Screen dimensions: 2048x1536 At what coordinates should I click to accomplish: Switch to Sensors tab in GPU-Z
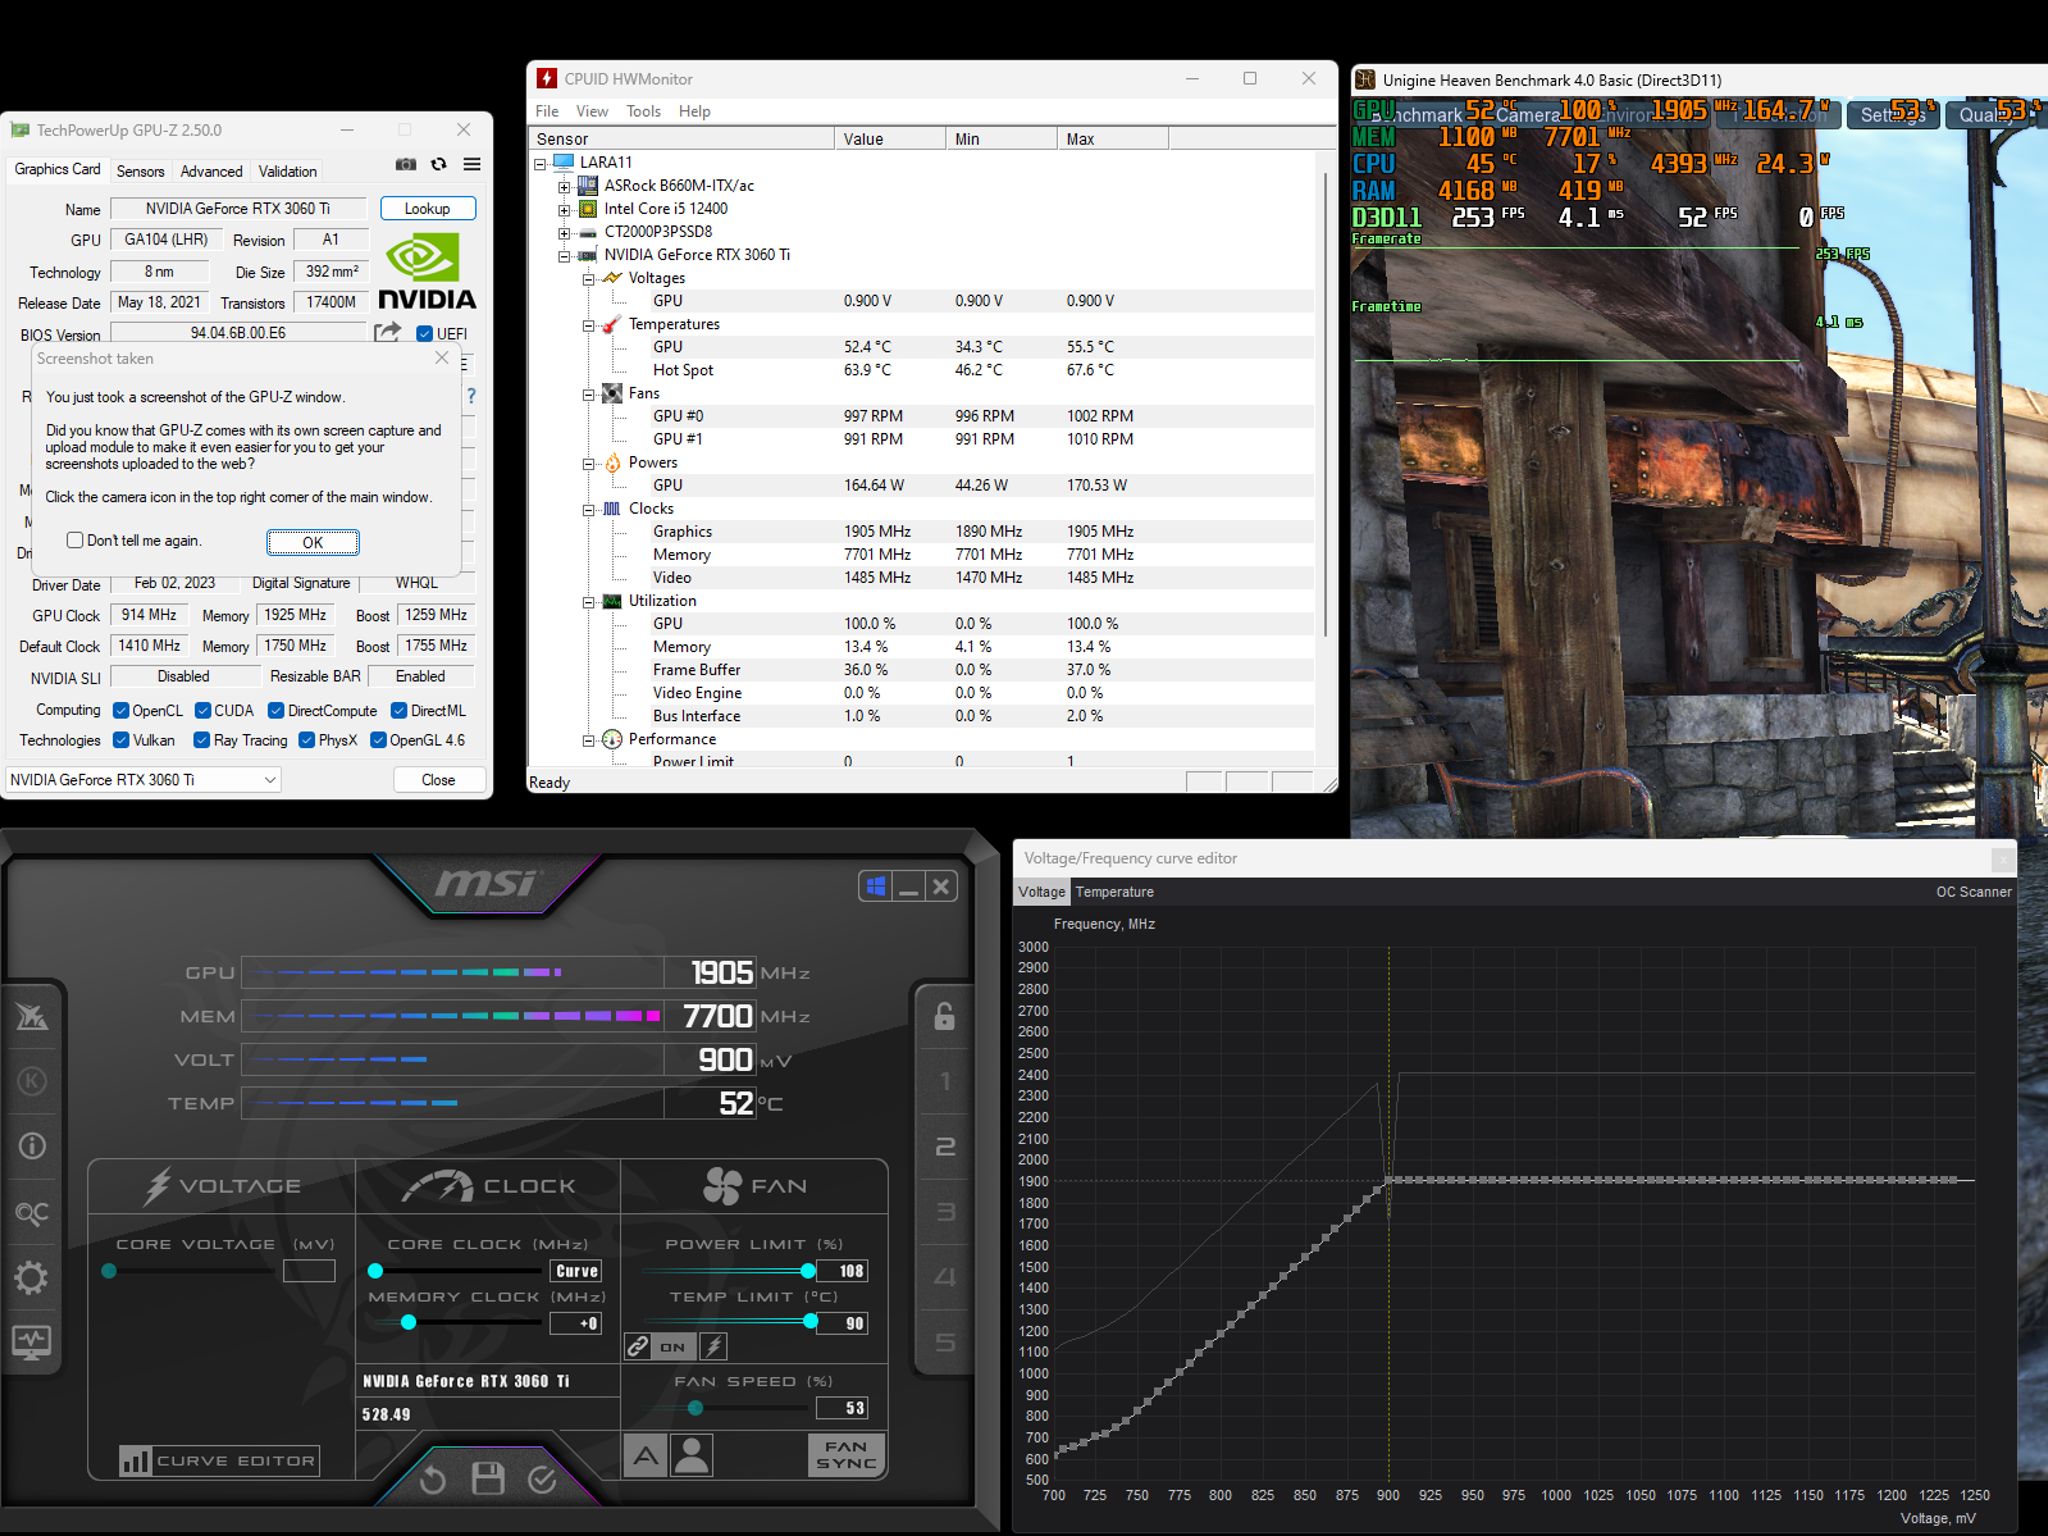(140, 171)
